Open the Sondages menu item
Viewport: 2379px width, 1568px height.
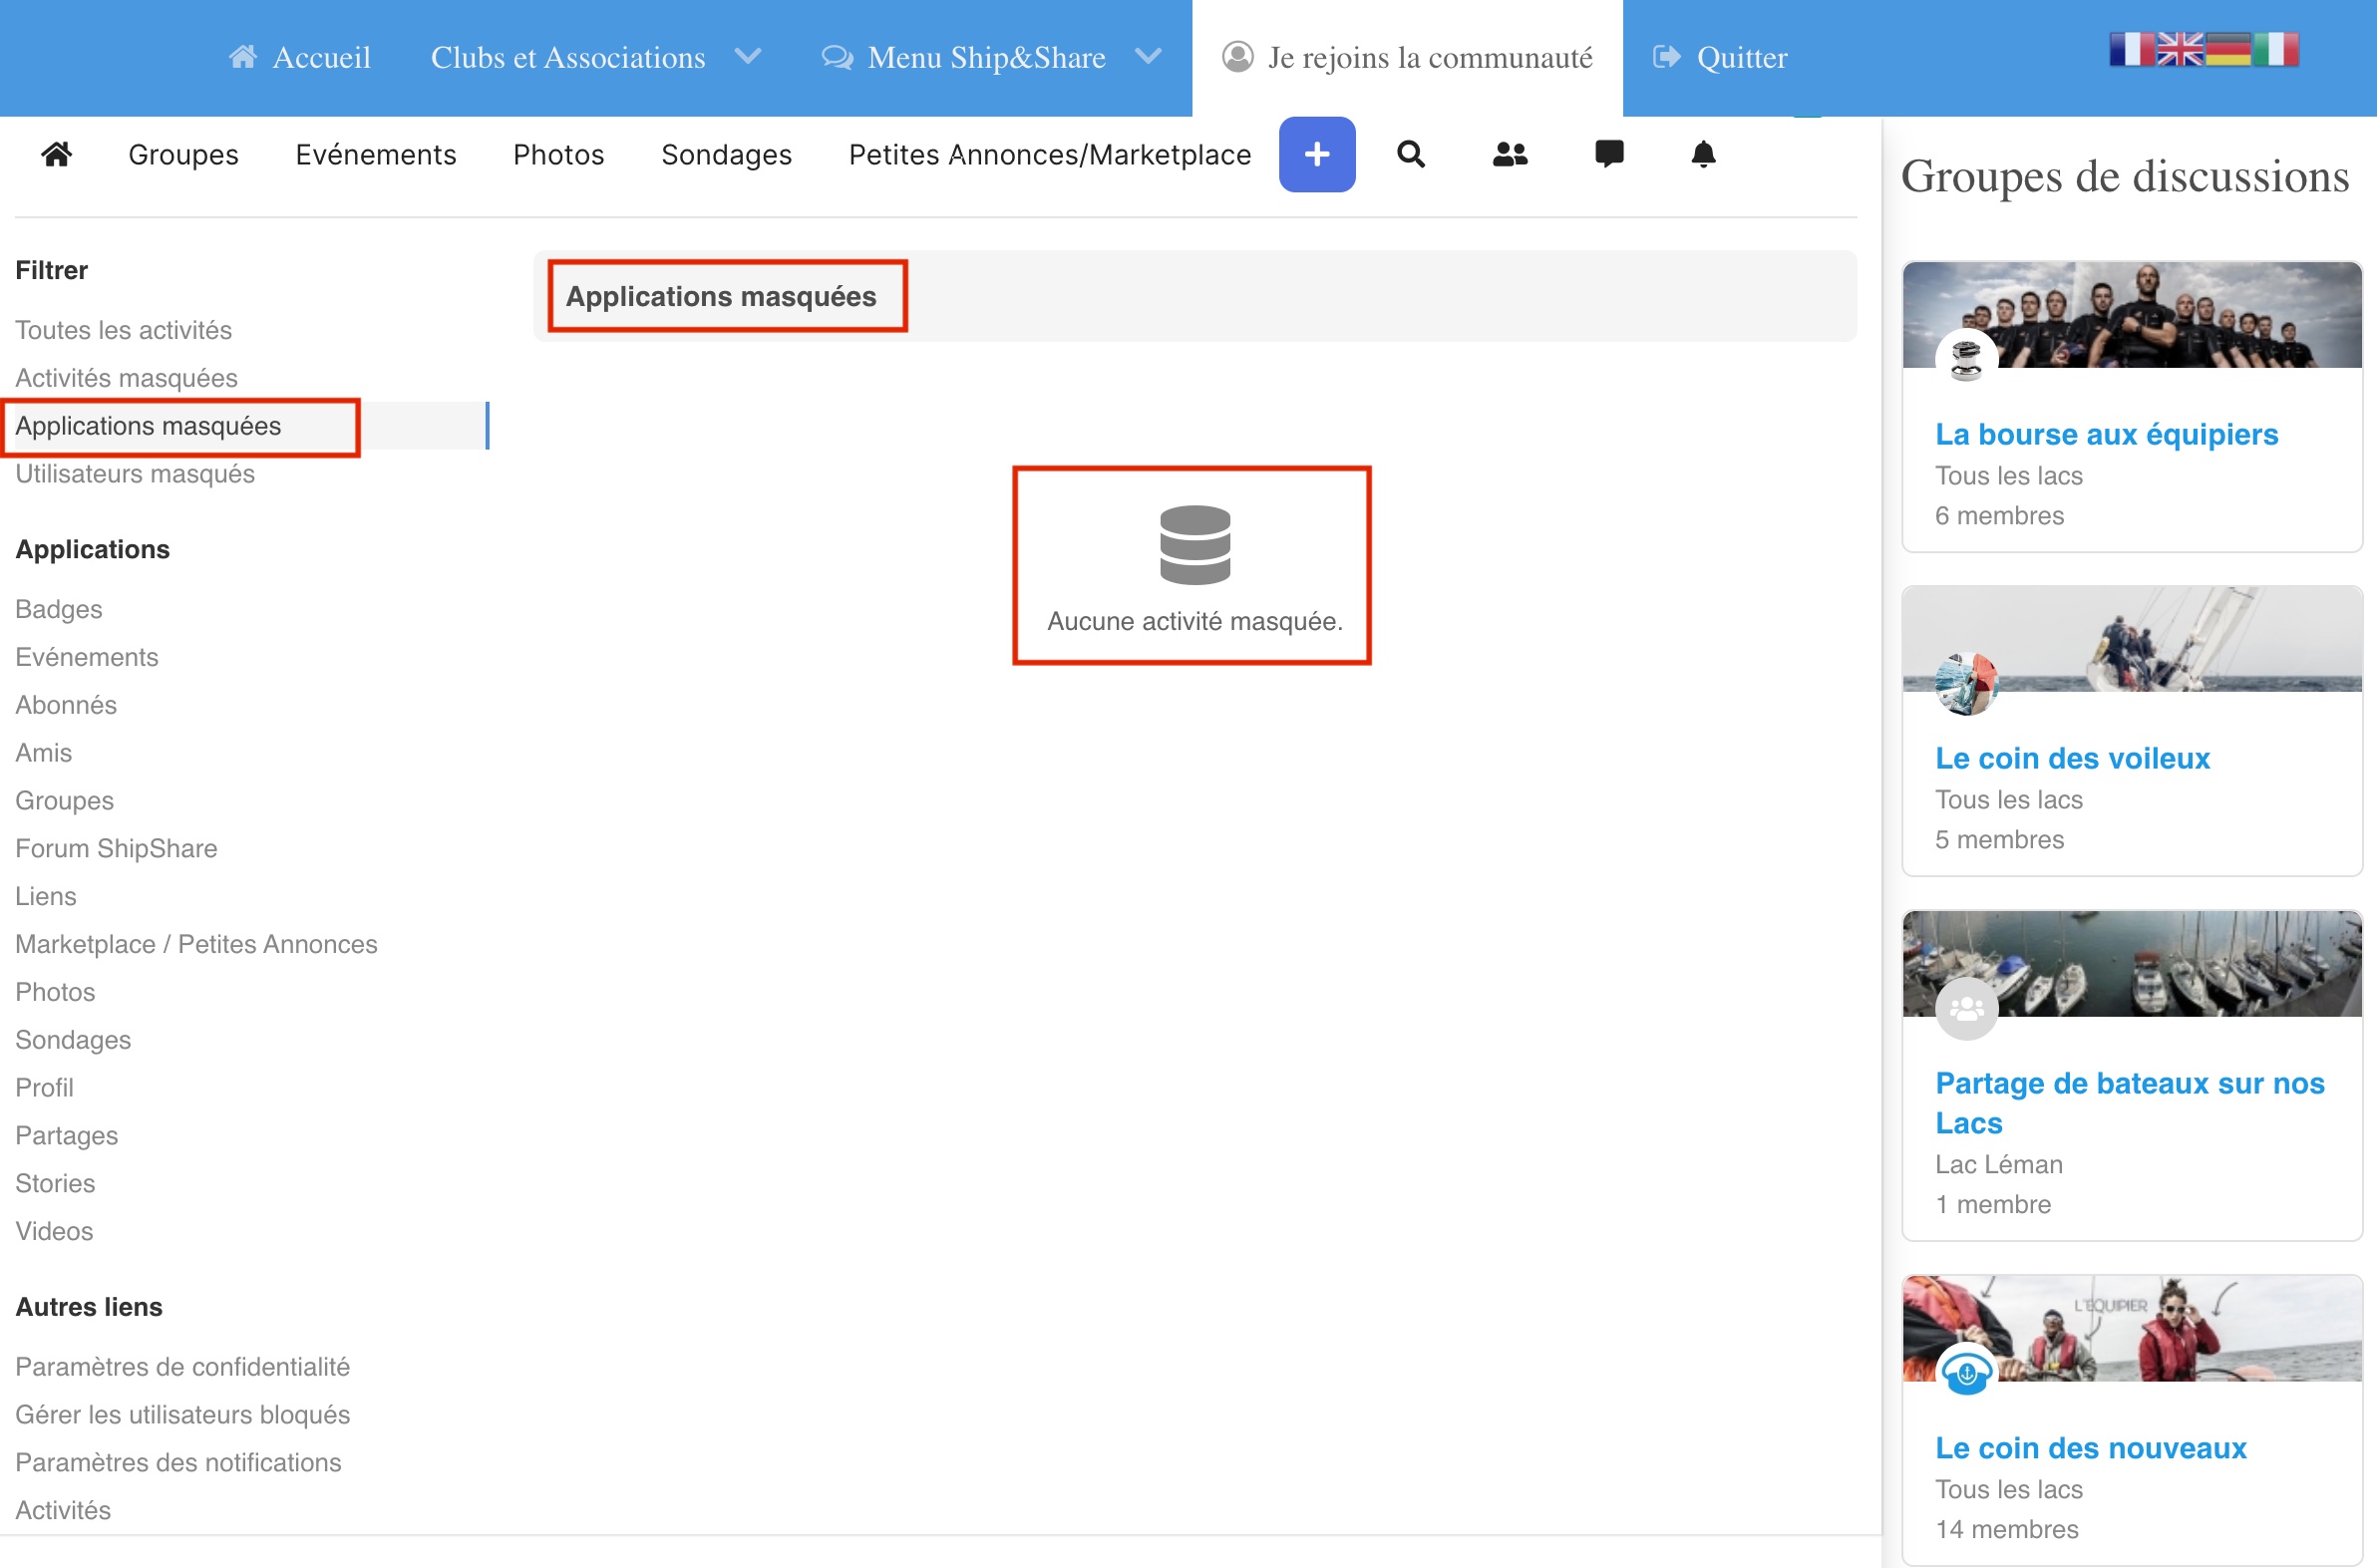pos(726,154)
